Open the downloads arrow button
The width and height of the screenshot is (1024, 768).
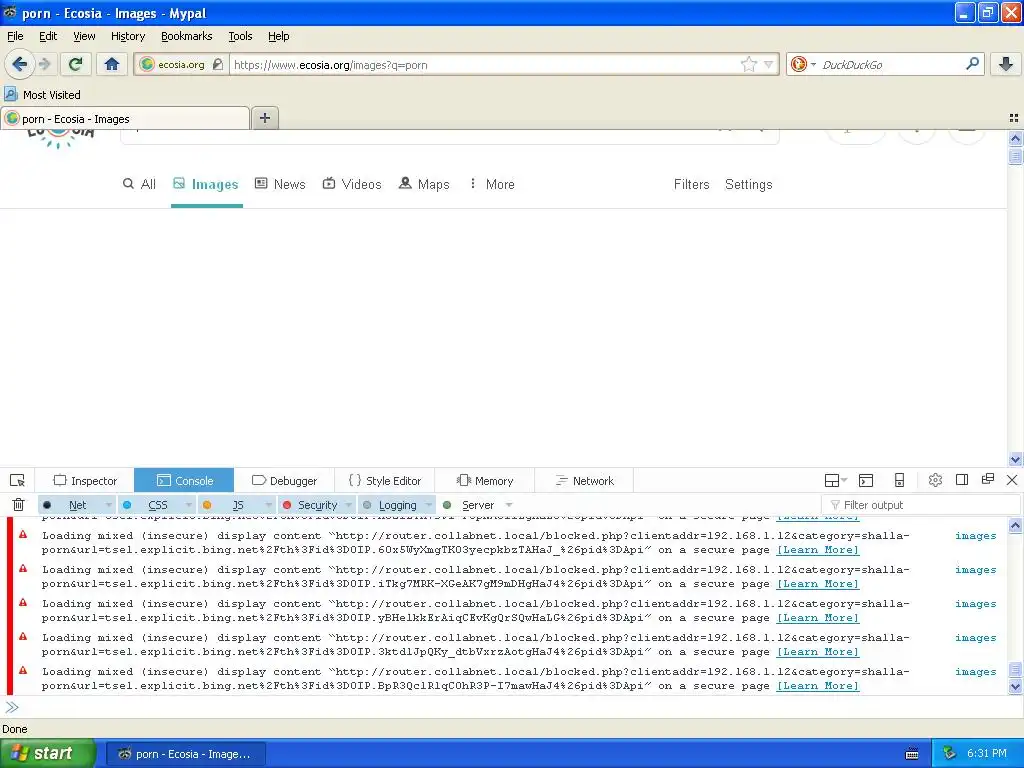pos(1006,64)
